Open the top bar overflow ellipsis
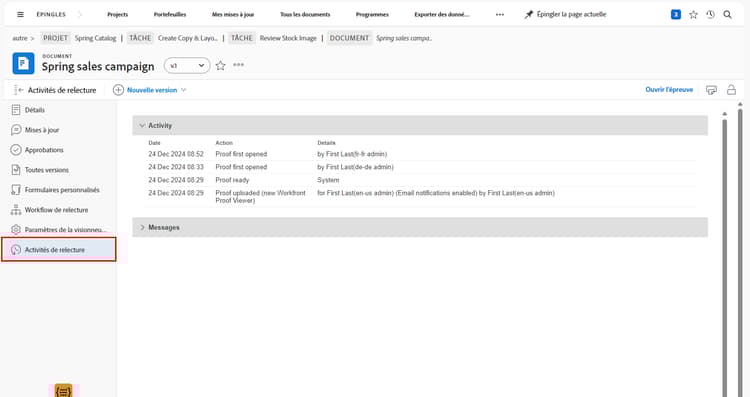750x397 pixels. (500, 14)
